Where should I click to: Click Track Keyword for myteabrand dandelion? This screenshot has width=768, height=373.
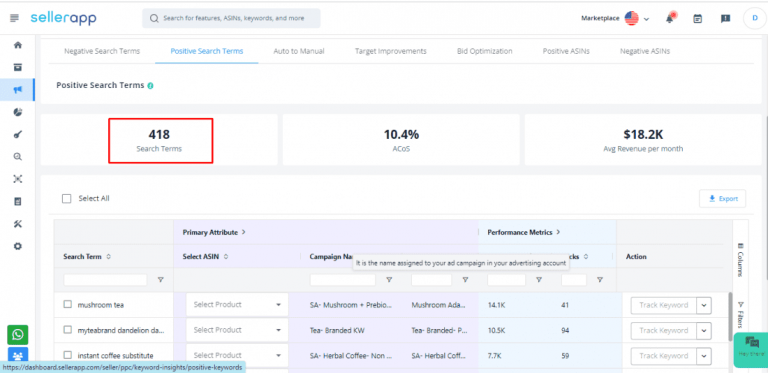664,330
